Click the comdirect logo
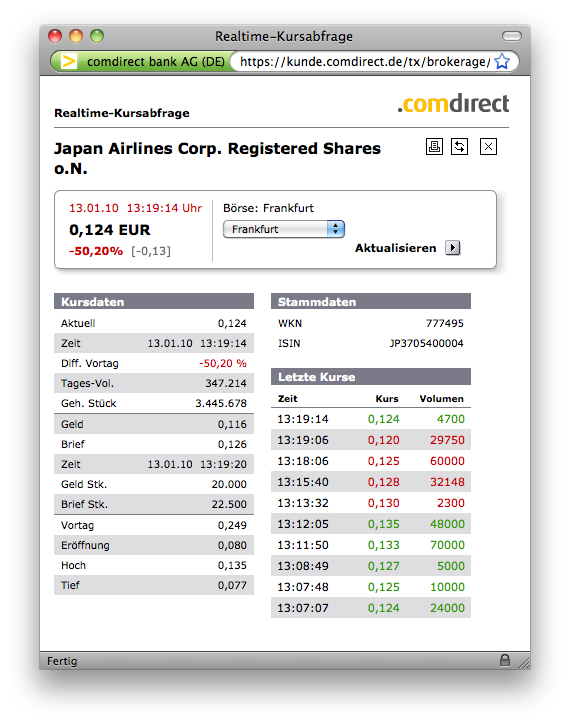570x724 pixels. 453,103
